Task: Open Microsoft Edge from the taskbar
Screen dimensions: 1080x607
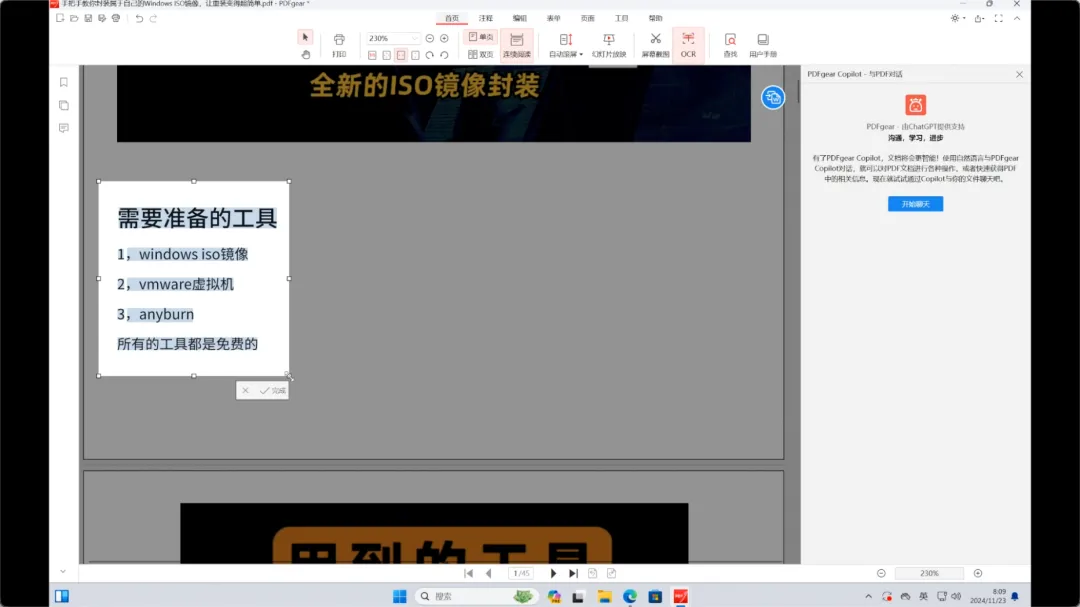Action: pos(630,596)
